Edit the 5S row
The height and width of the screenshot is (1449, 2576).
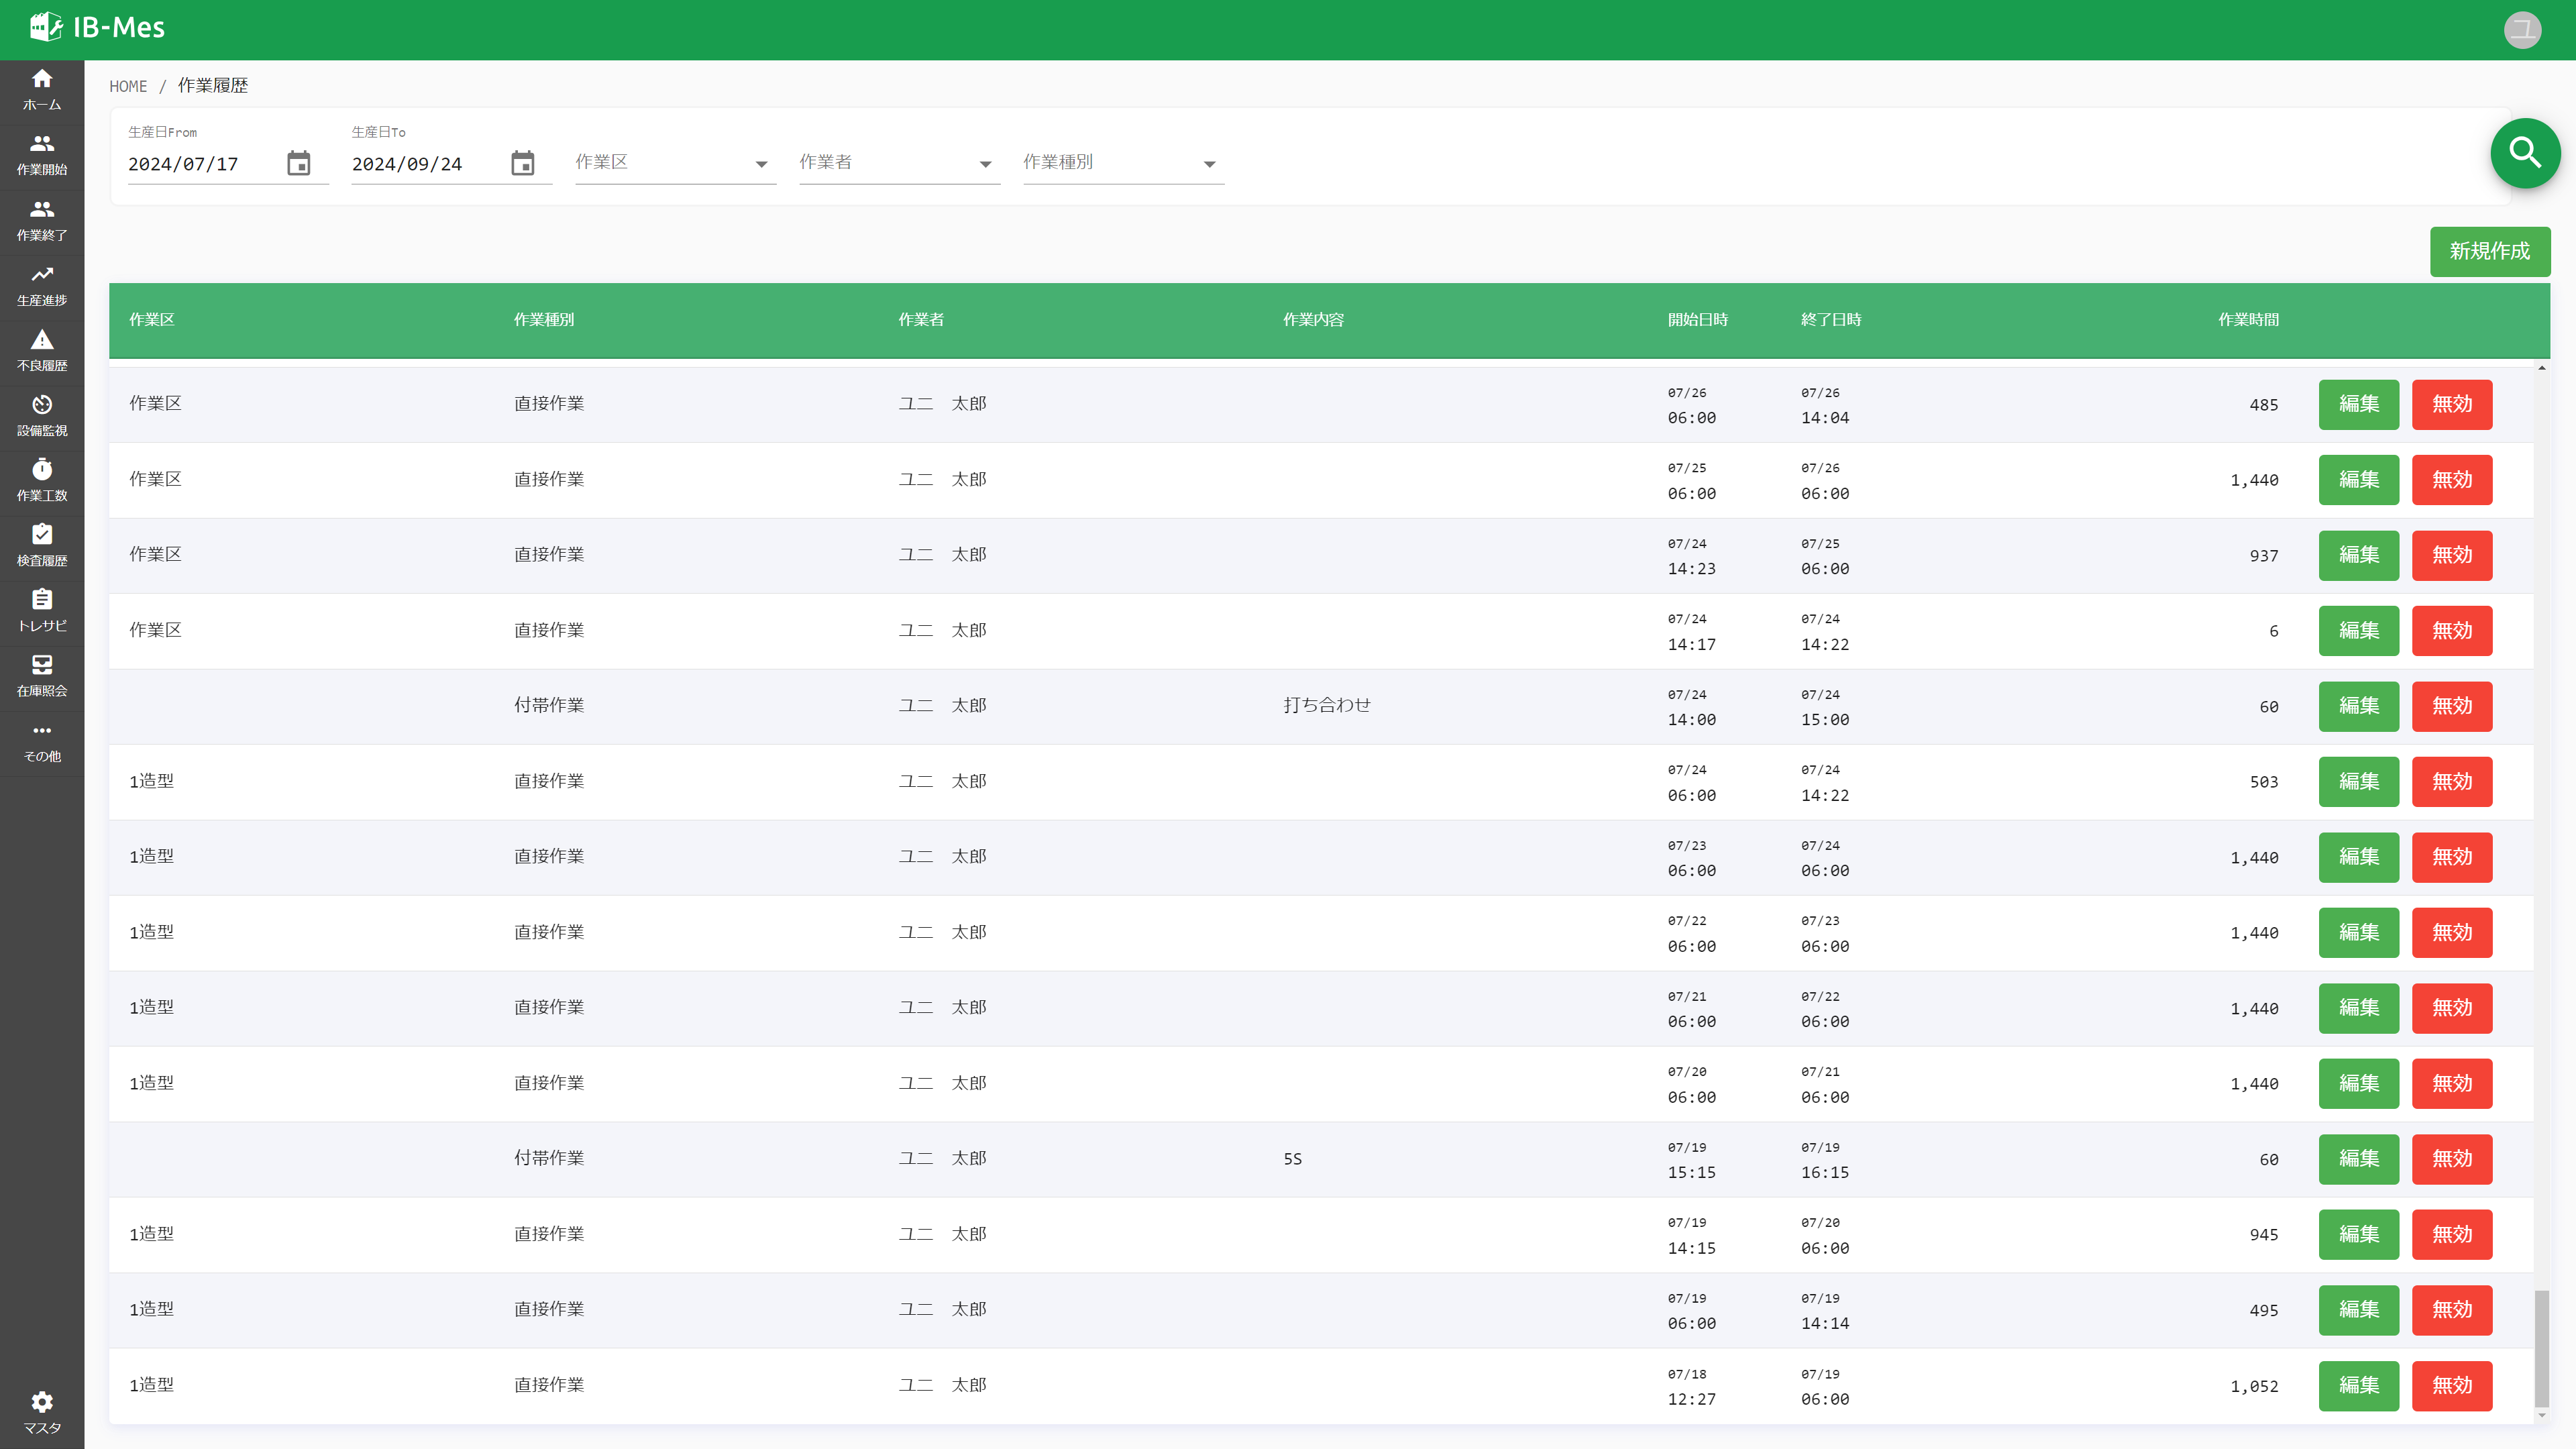pos(2359,1159)
